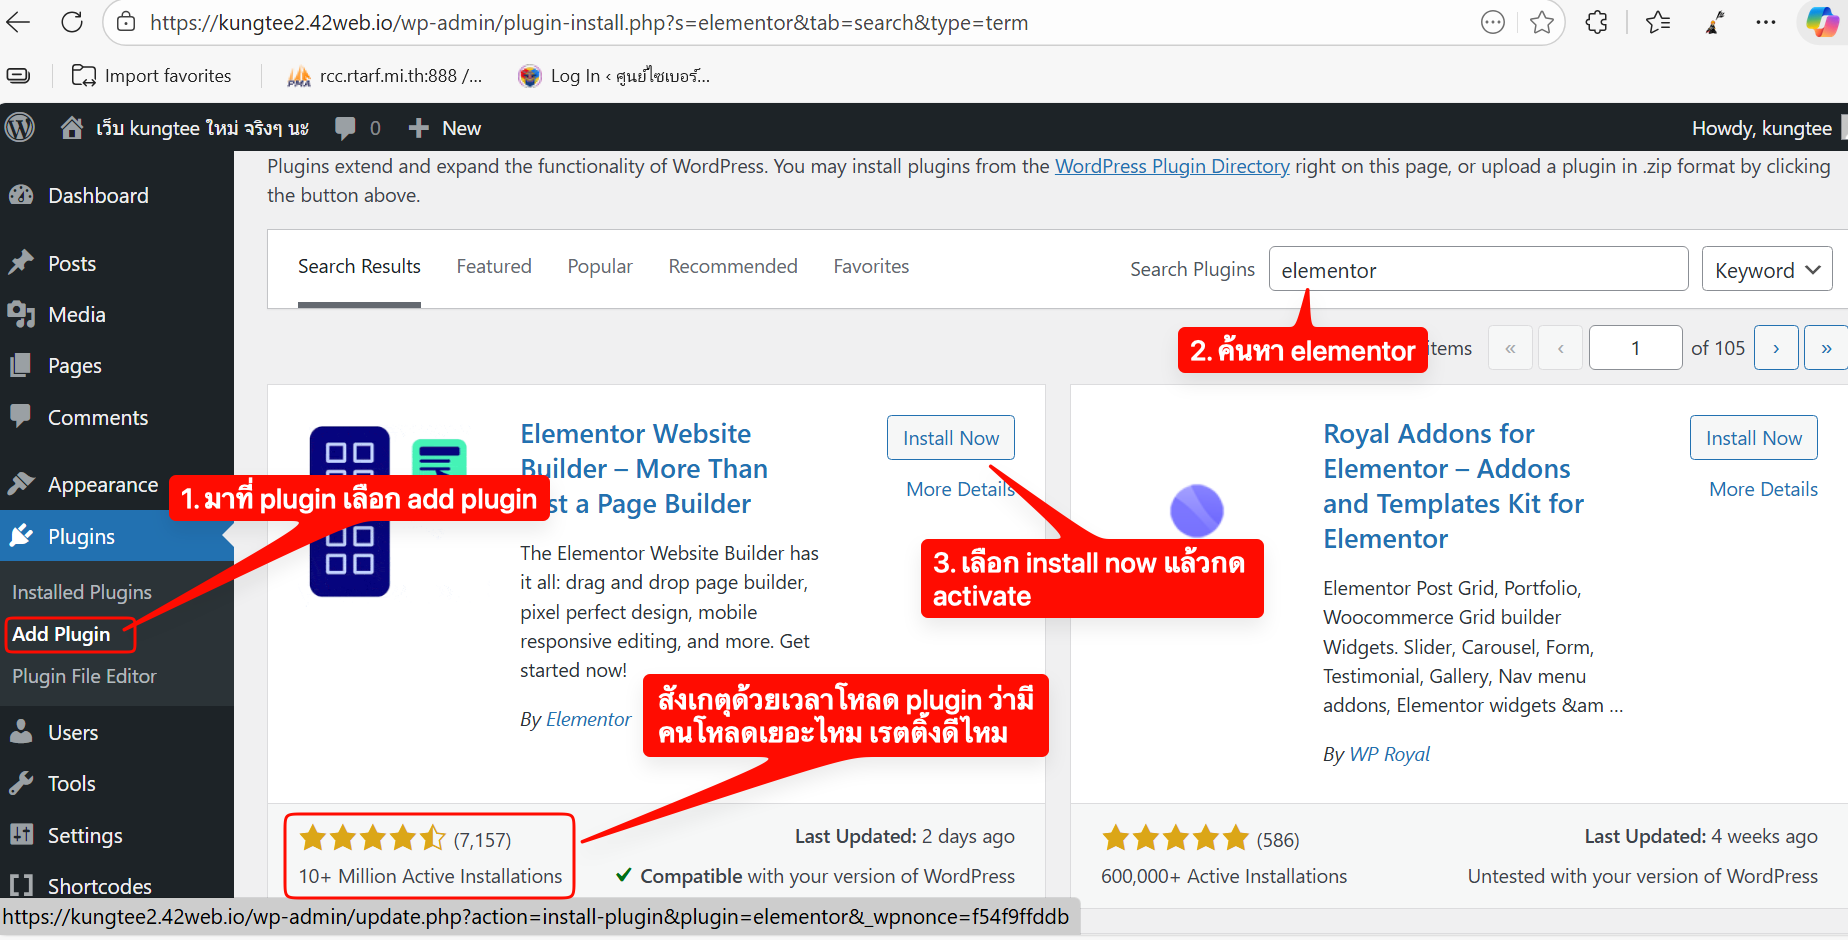Open the browser extensions puzzle icon
The height and width of the screenshot is (940, 1848).
(1596, 22)
